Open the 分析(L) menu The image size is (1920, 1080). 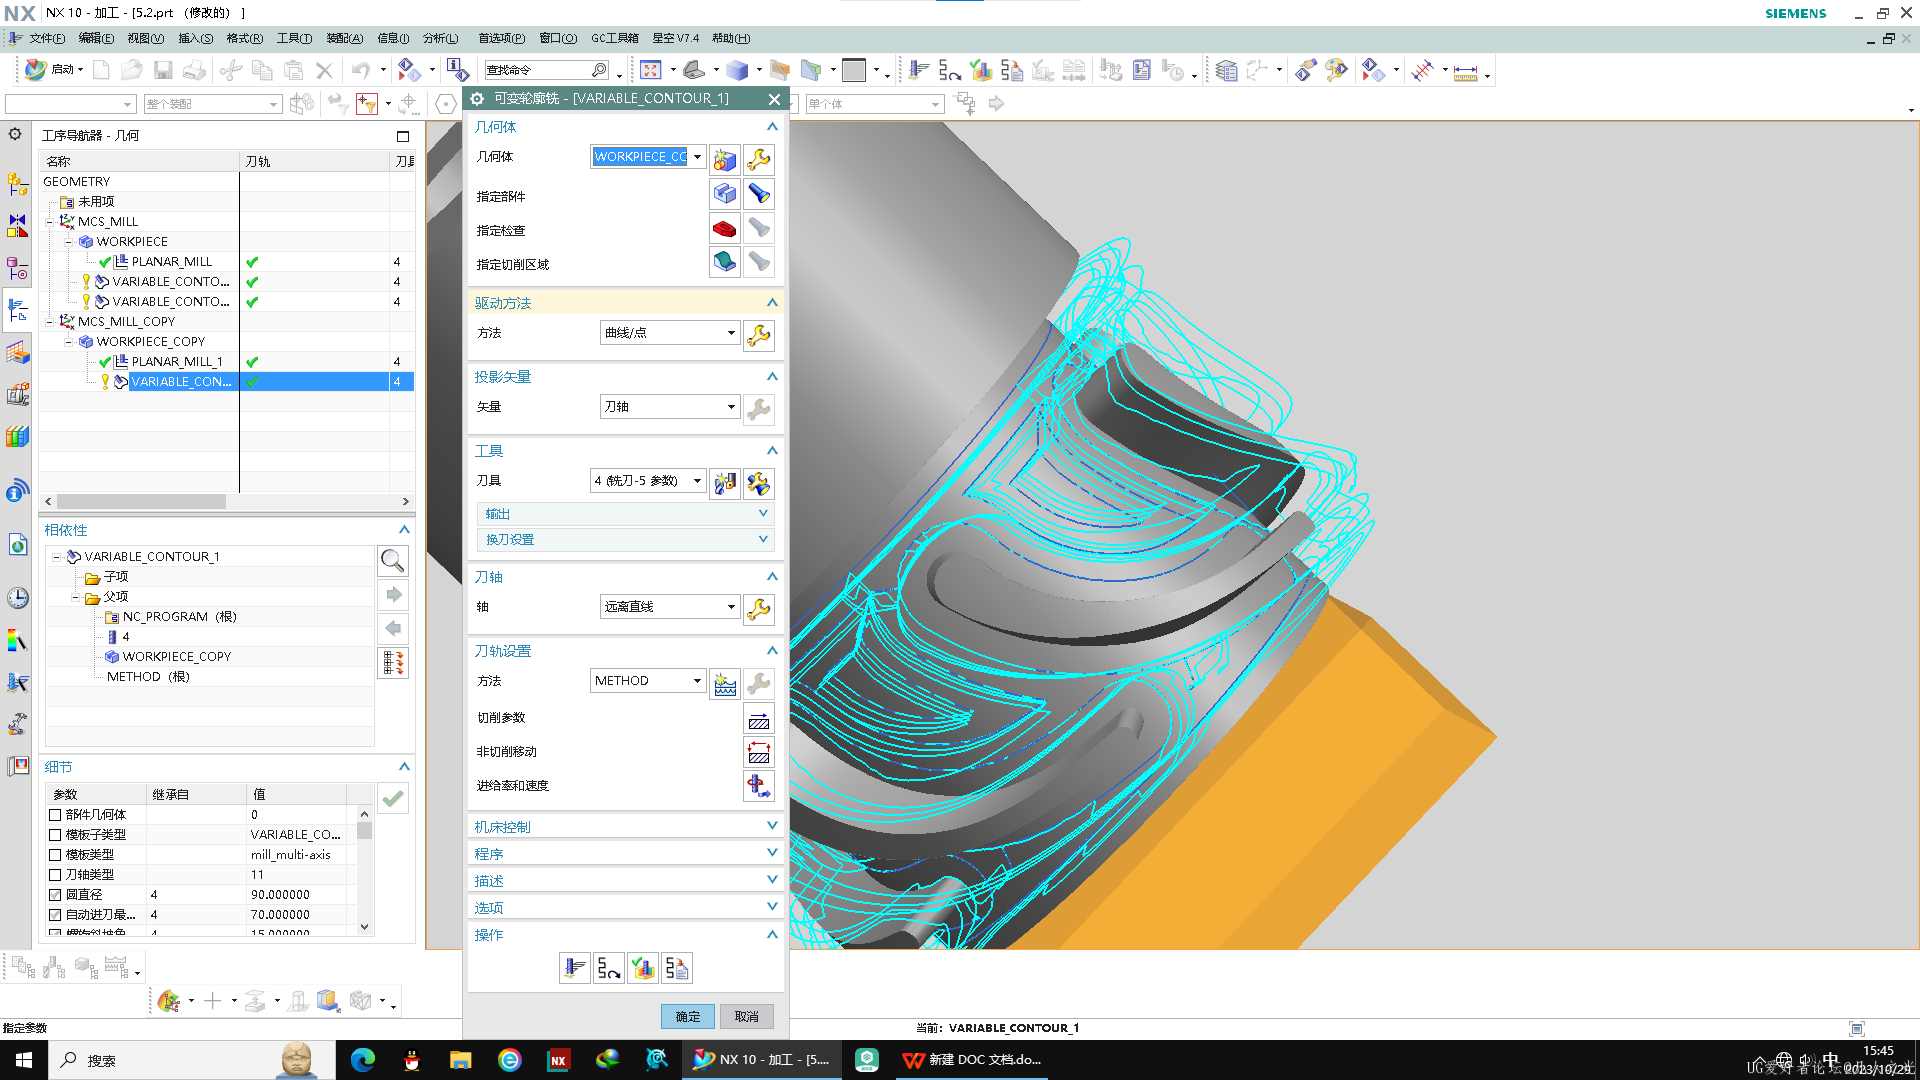tap(440, 38)
